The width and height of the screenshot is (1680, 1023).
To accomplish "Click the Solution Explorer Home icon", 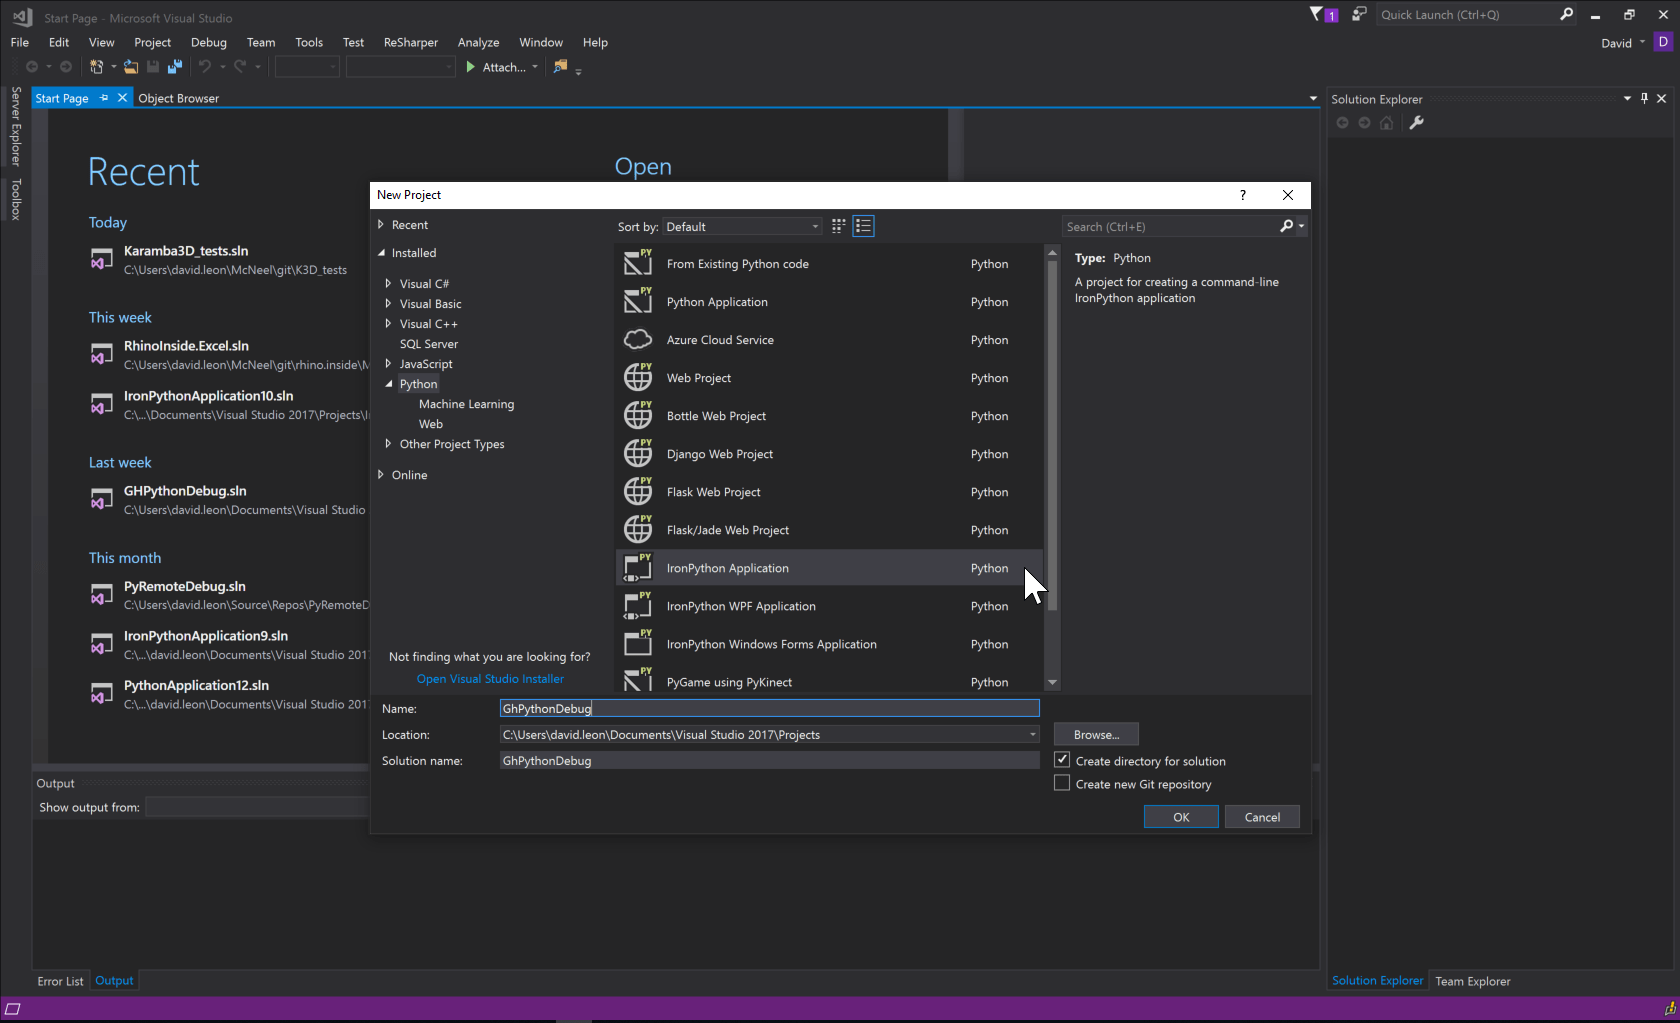I will point(1386,123).
